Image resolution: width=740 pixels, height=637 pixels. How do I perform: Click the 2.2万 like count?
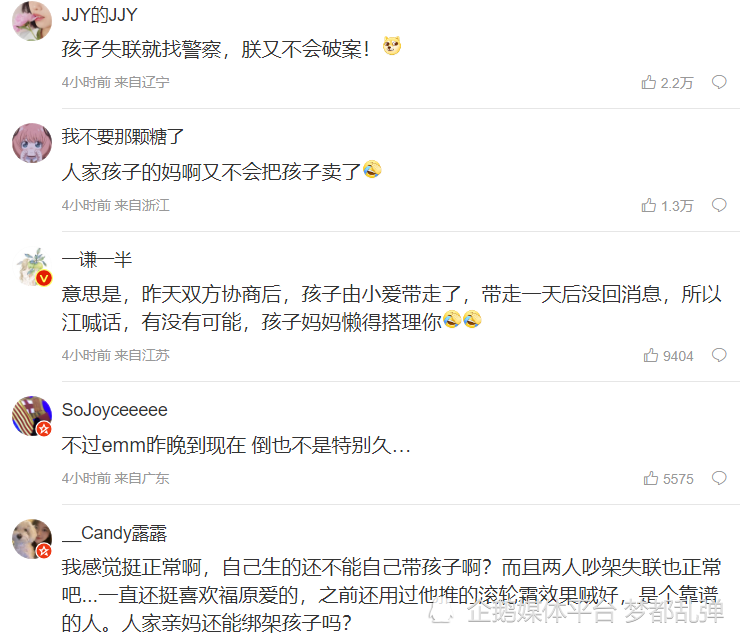(x=677, y=83)
